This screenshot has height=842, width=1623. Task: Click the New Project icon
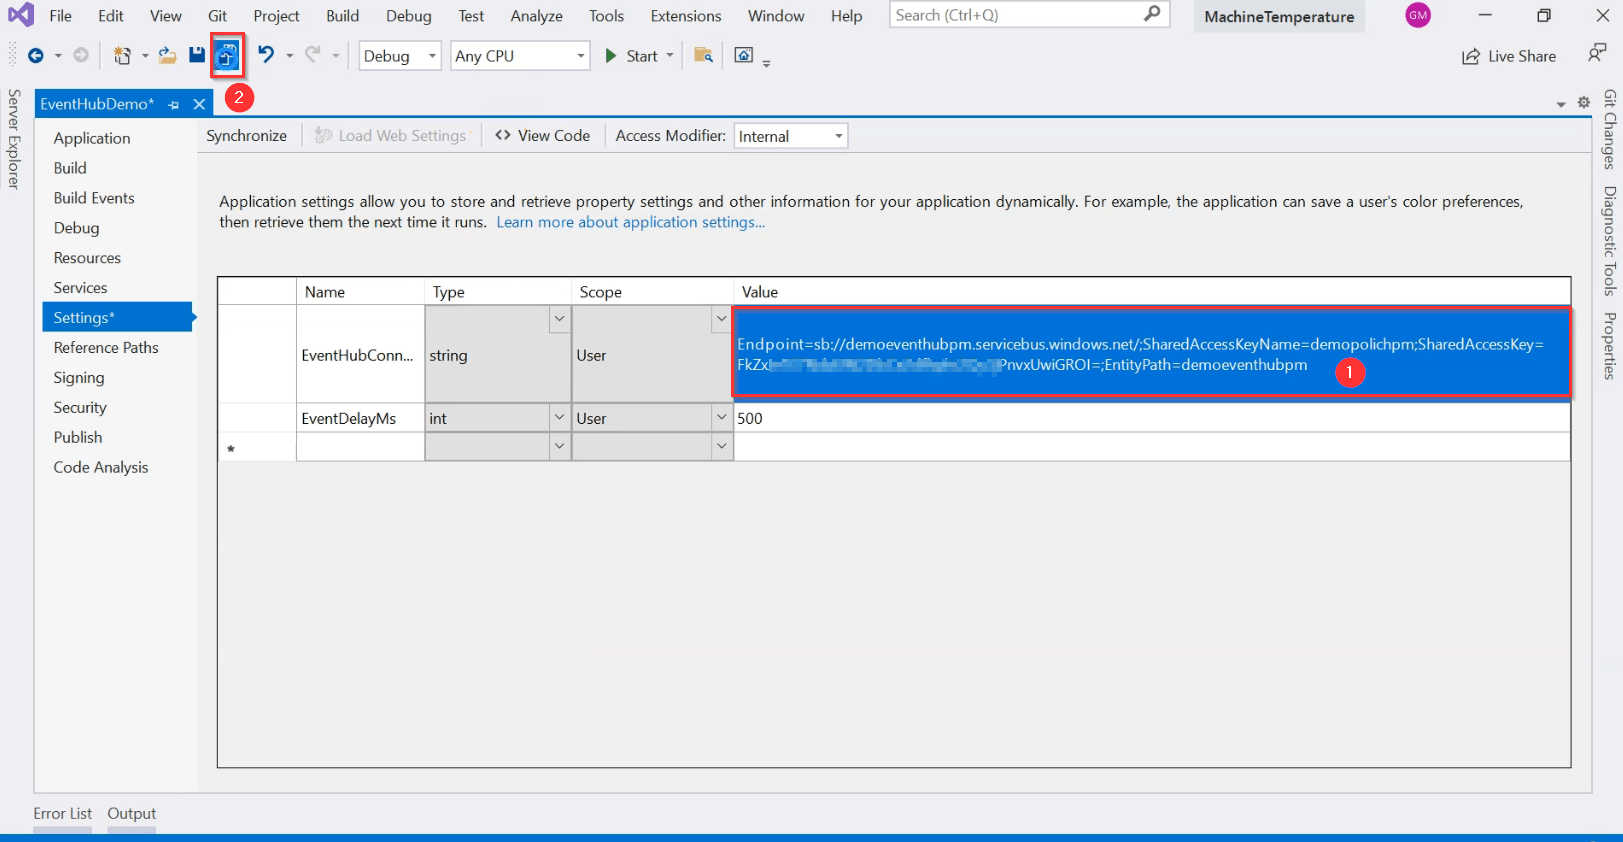[122, 56]
